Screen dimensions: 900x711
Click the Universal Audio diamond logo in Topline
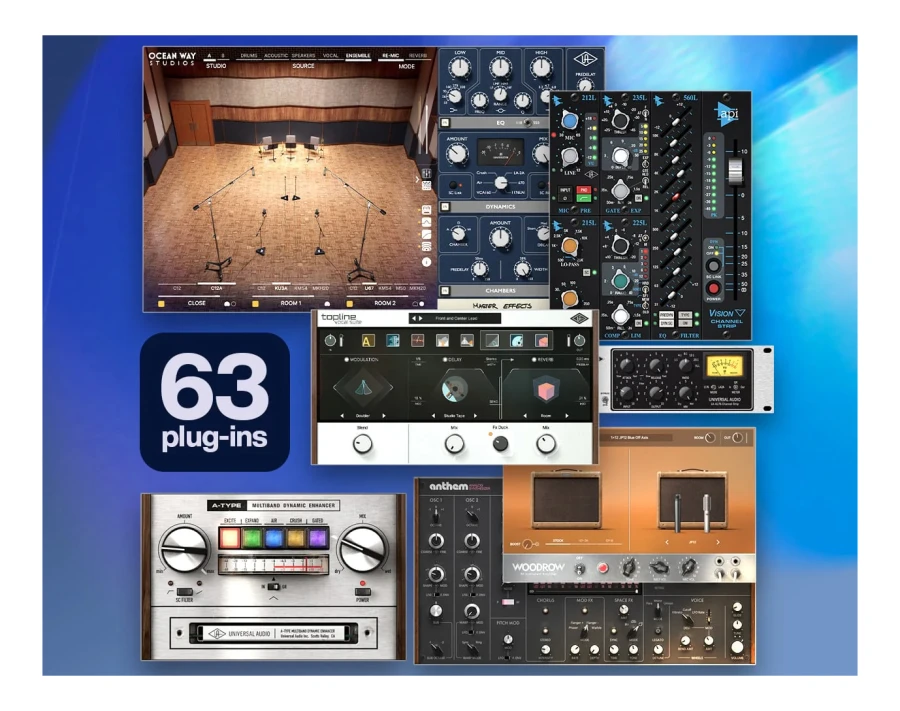tap(579, 318)
